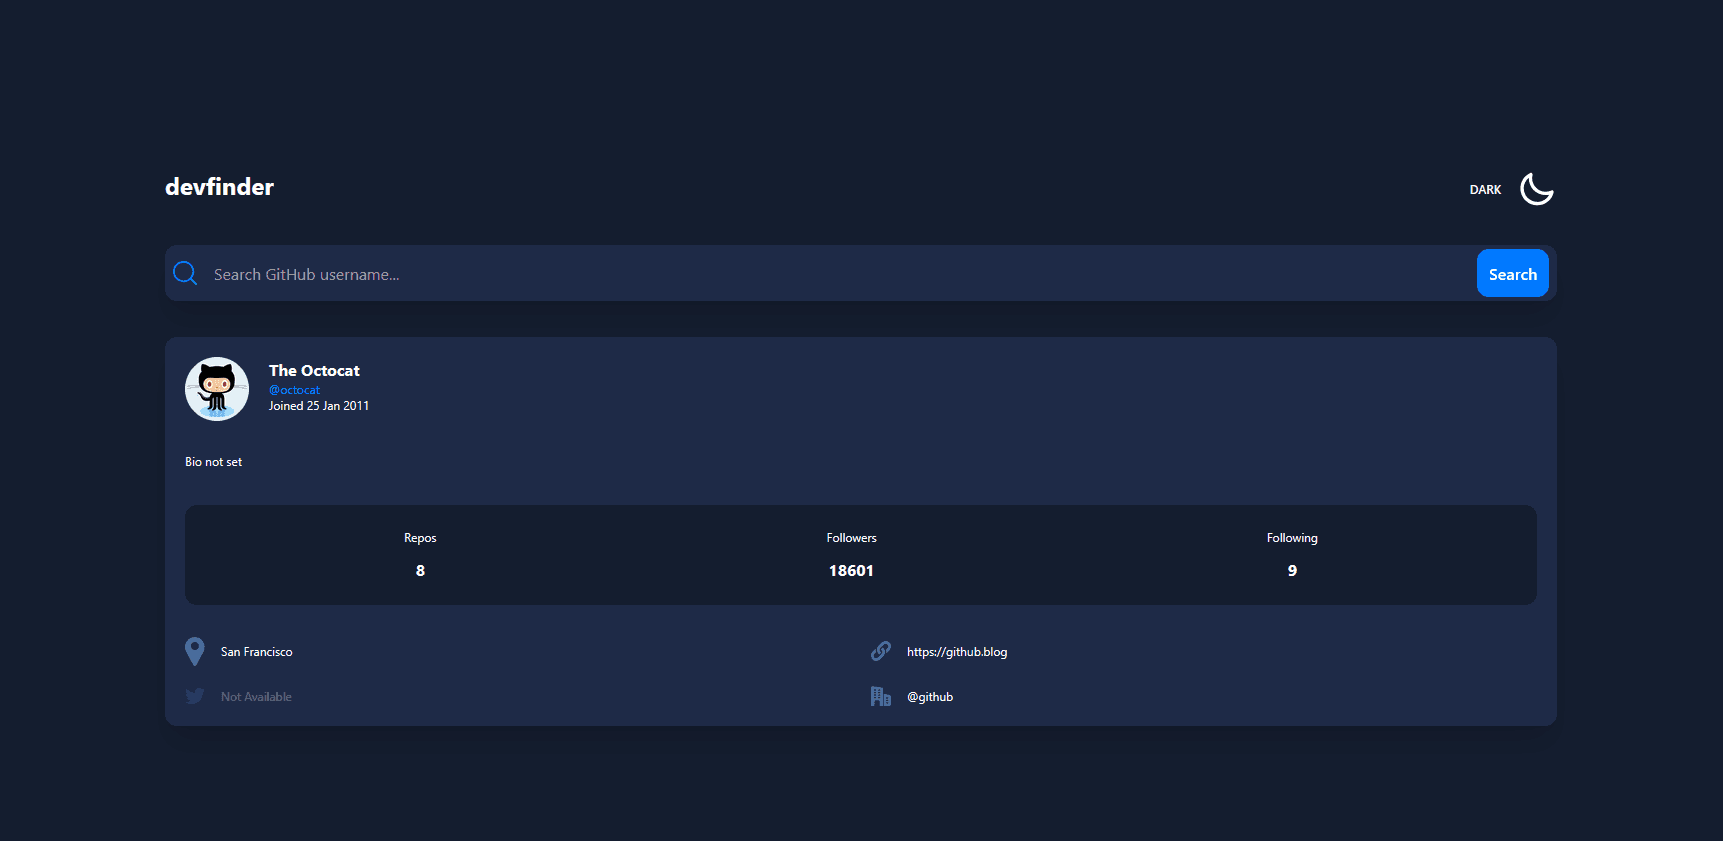Click the Octocat avatar image
Viewport: 1723px width, 841px height.
click(217, 389)
